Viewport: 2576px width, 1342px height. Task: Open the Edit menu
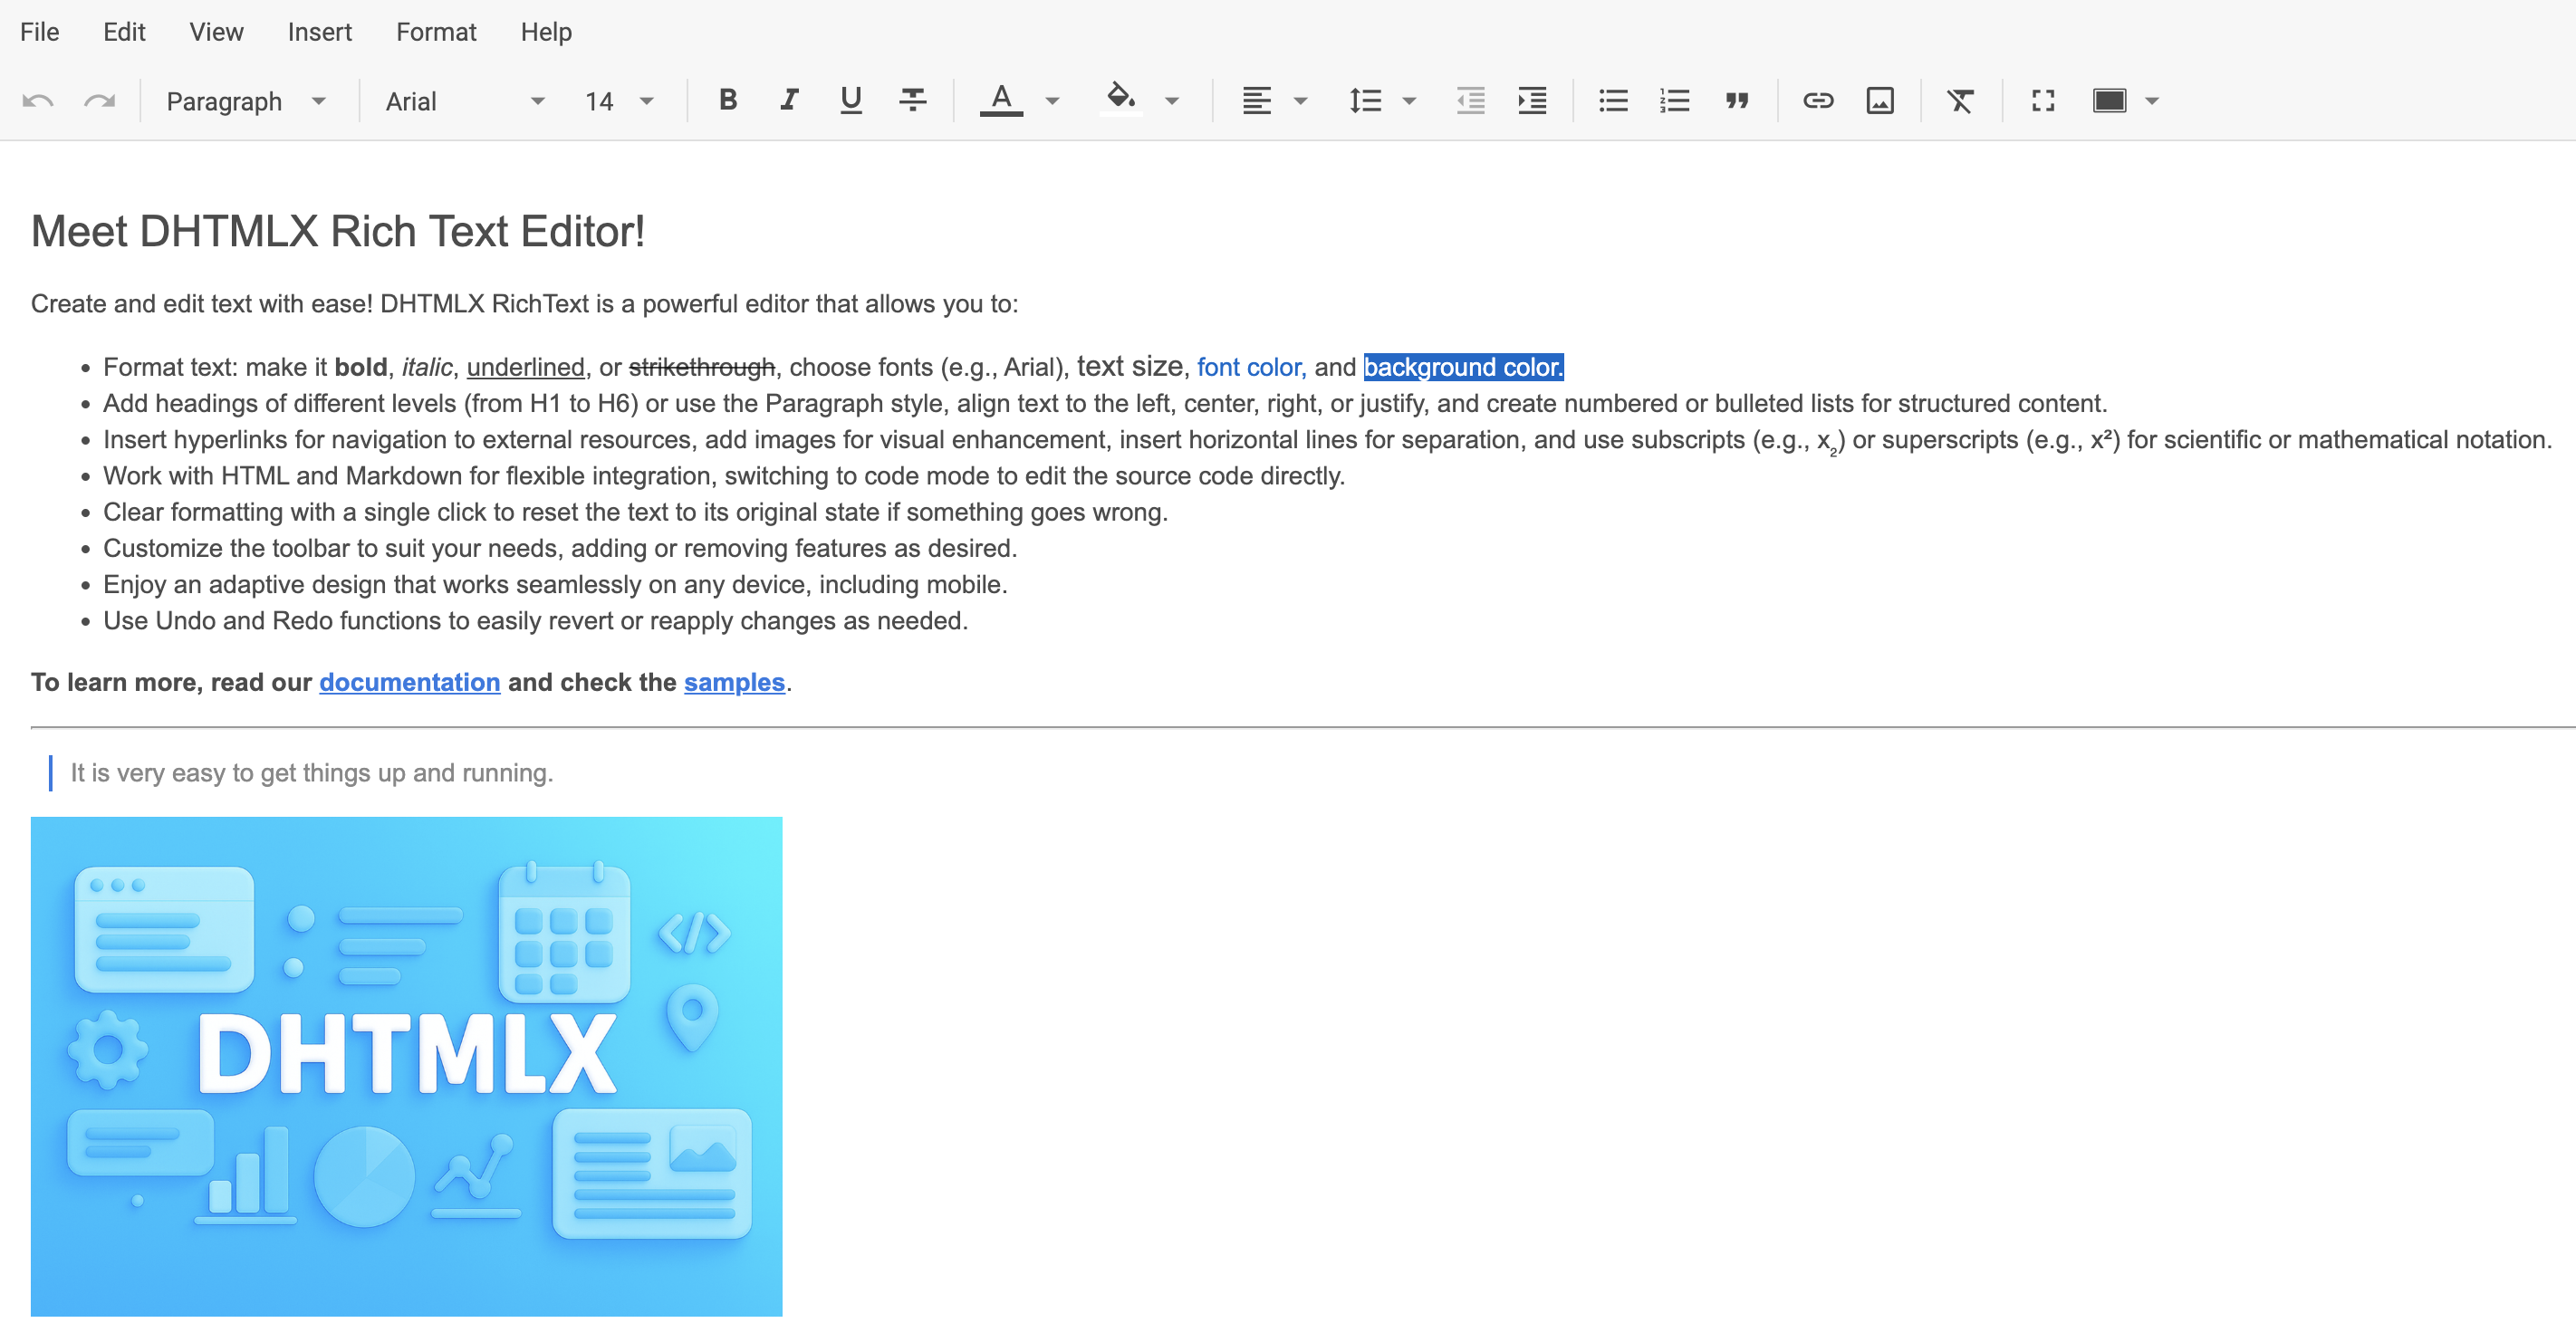coord(124,32)
